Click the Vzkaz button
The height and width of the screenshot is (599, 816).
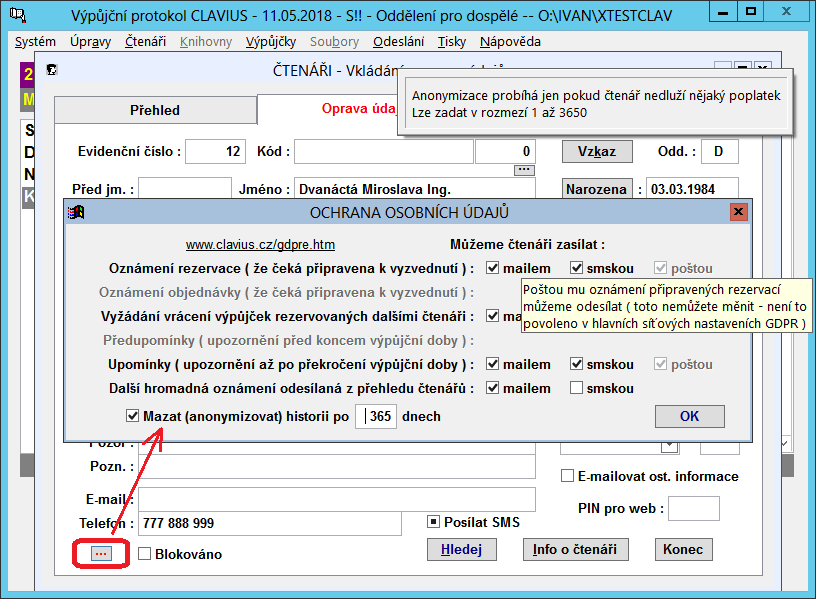pos(597,151)
